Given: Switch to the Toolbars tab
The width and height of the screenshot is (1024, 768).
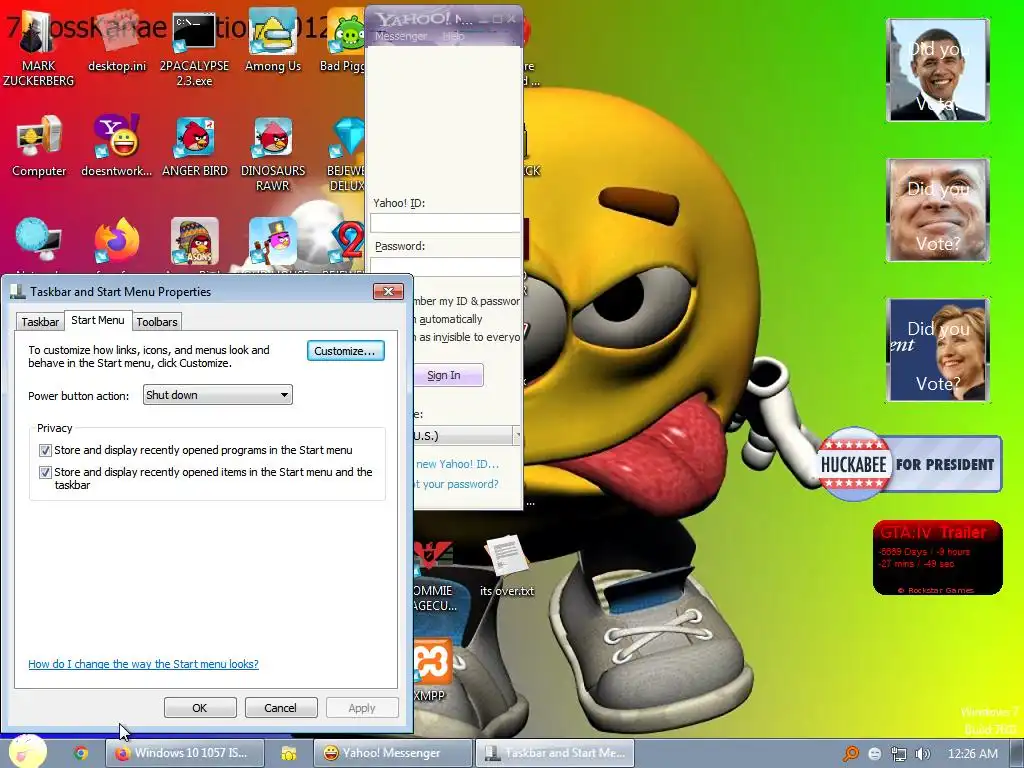Looking at the screenshot, I should pos(157,321).
